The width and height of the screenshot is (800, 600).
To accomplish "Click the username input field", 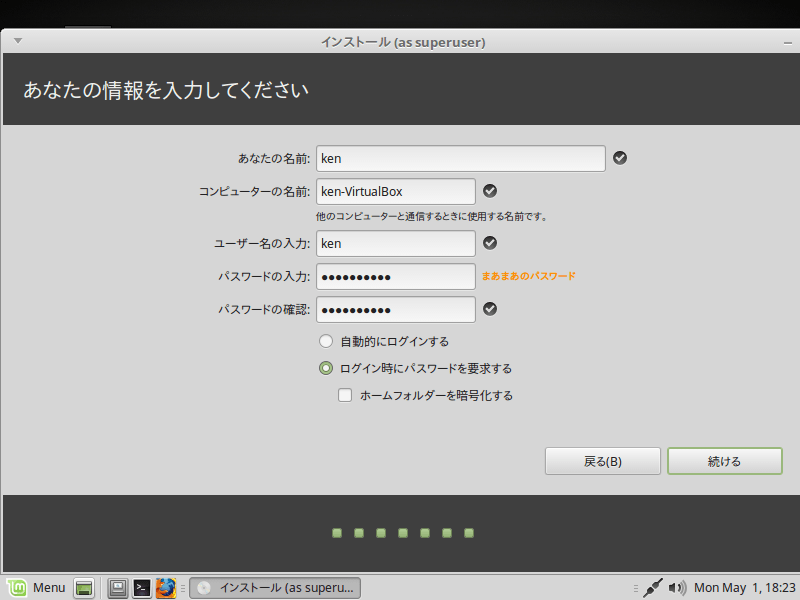I will tap(396, 243).
